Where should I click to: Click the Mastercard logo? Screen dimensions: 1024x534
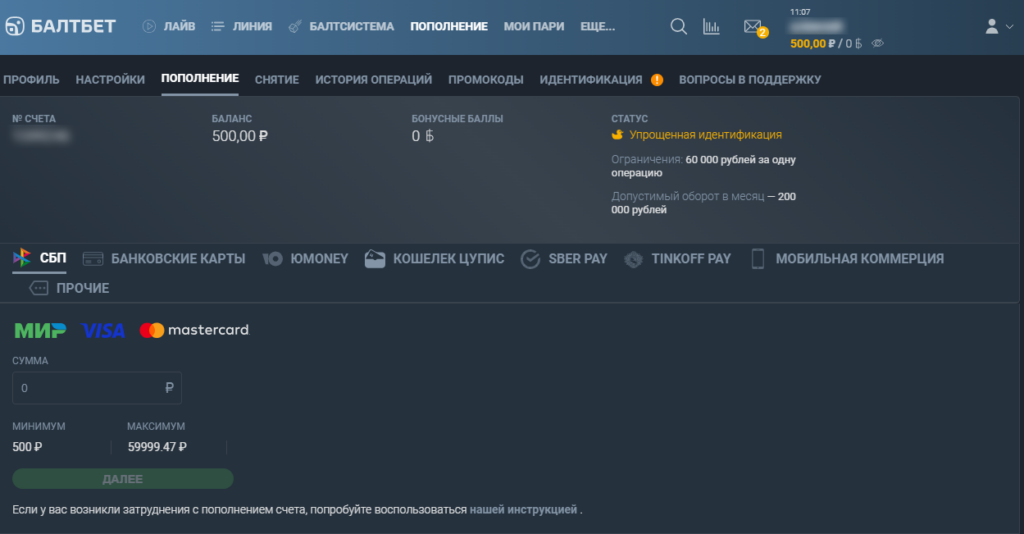(195, 330)
